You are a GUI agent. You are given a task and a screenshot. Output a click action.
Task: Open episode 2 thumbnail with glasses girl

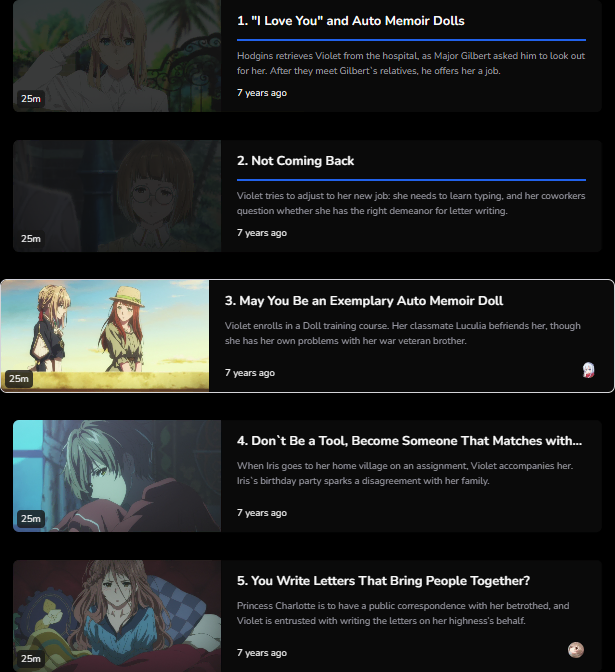[x=117, y=196]
